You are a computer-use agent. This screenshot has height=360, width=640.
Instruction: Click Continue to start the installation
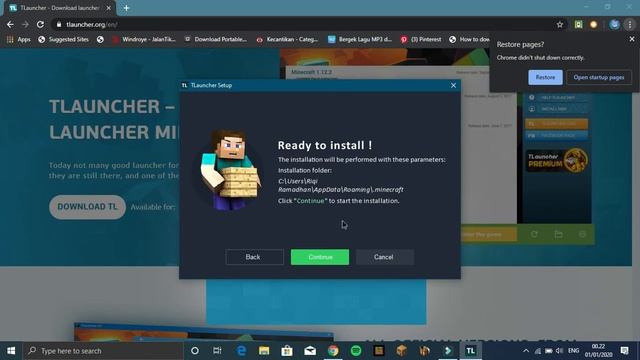coord(320,257)
